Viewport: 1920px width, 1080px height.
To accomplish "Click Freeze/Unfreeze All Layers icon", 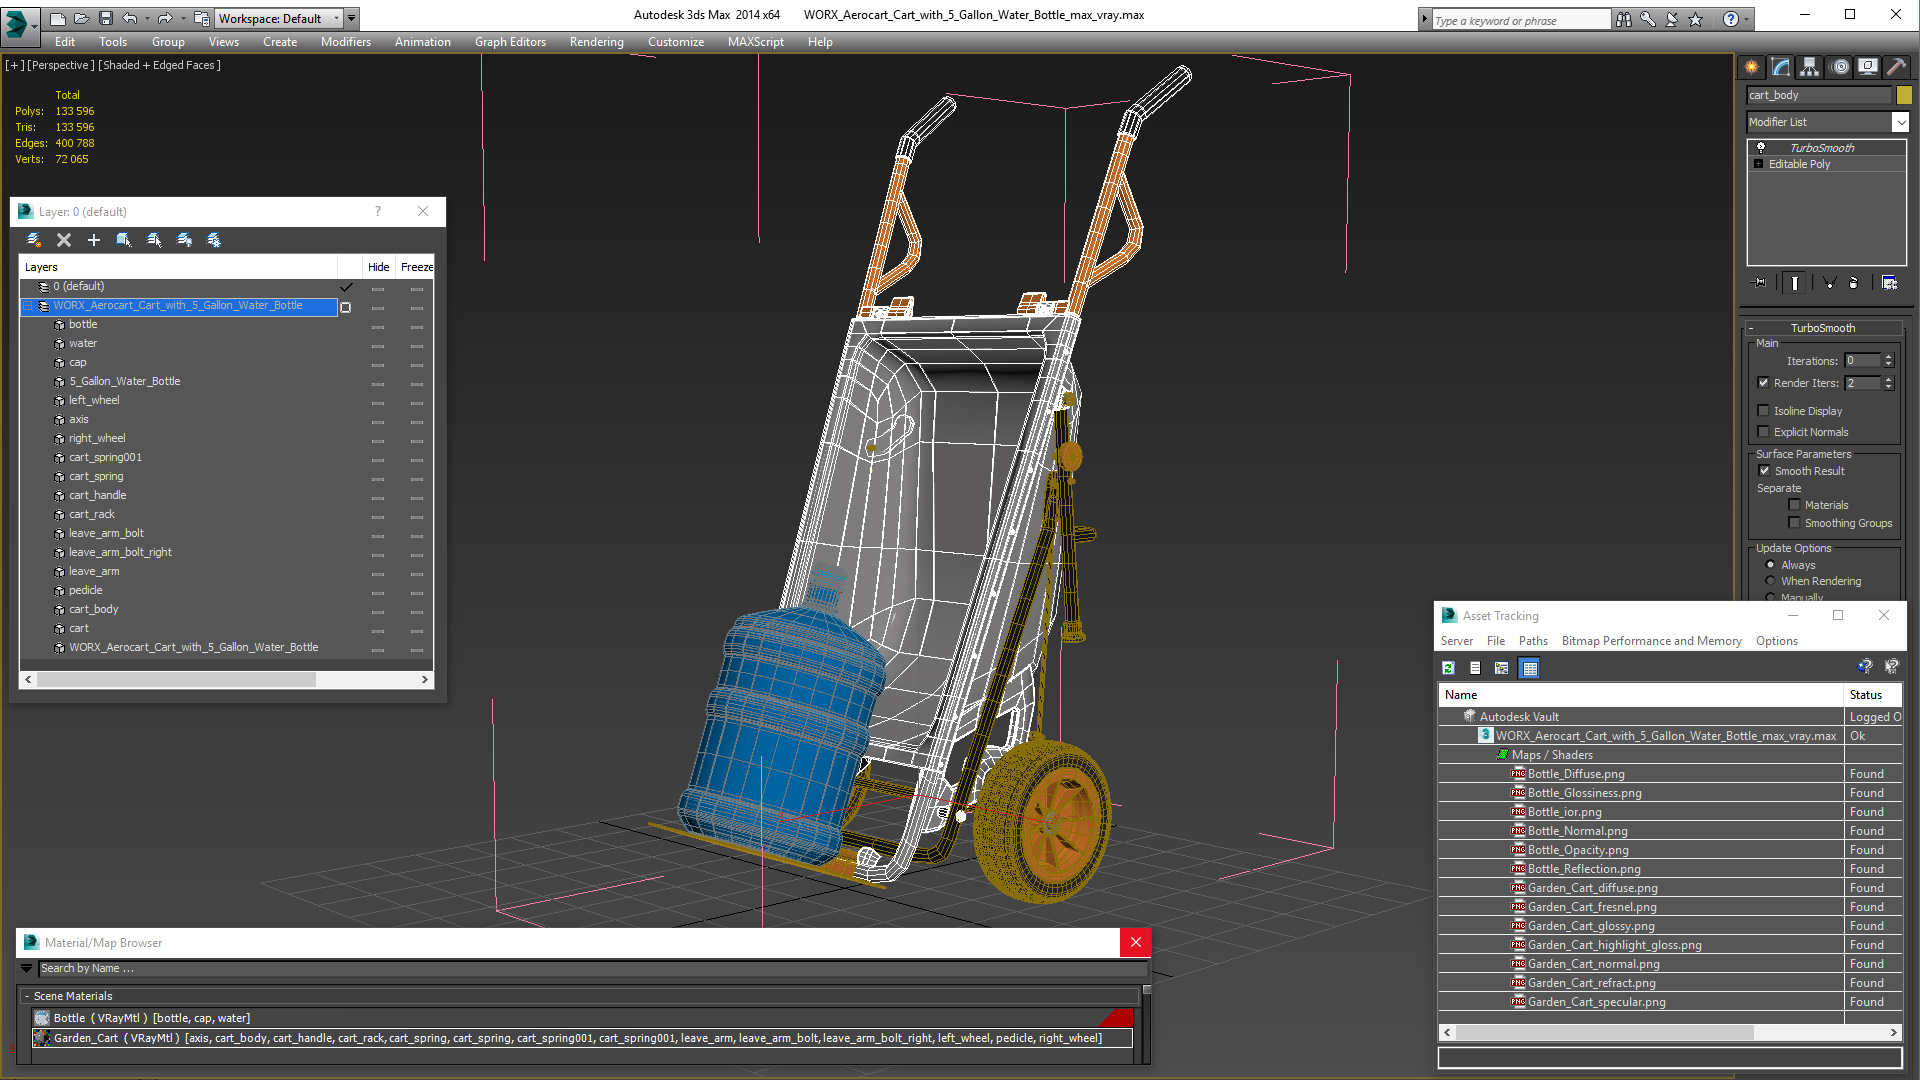I will click(x=214, y=240).
